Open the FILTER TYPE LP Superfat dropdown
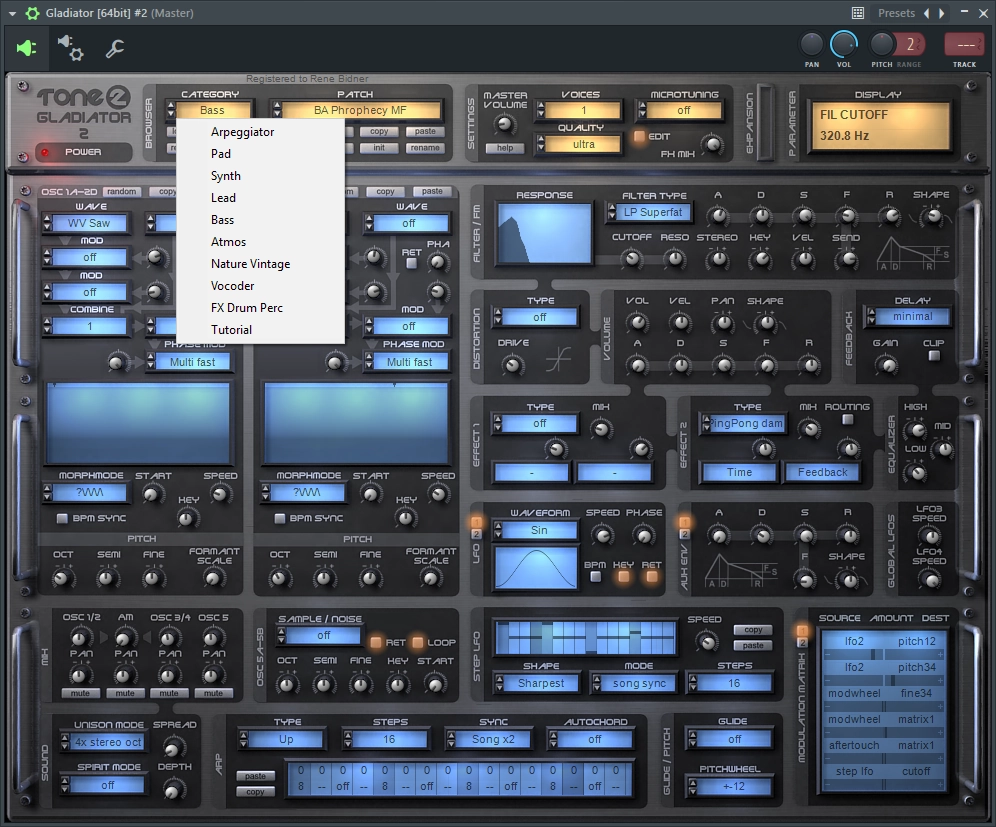The width and height of the screenshot is (996, 827). pos(649,212)
